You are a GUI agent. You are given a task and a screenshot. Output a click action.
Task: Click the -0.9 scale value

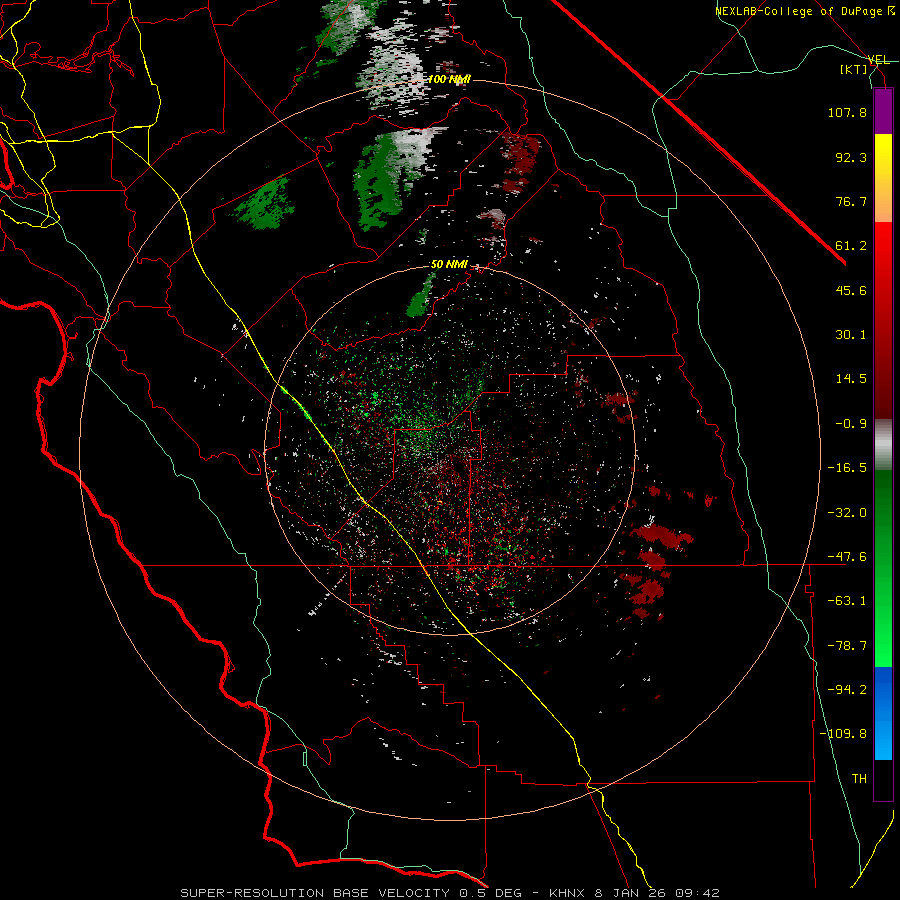click(851, 424)
